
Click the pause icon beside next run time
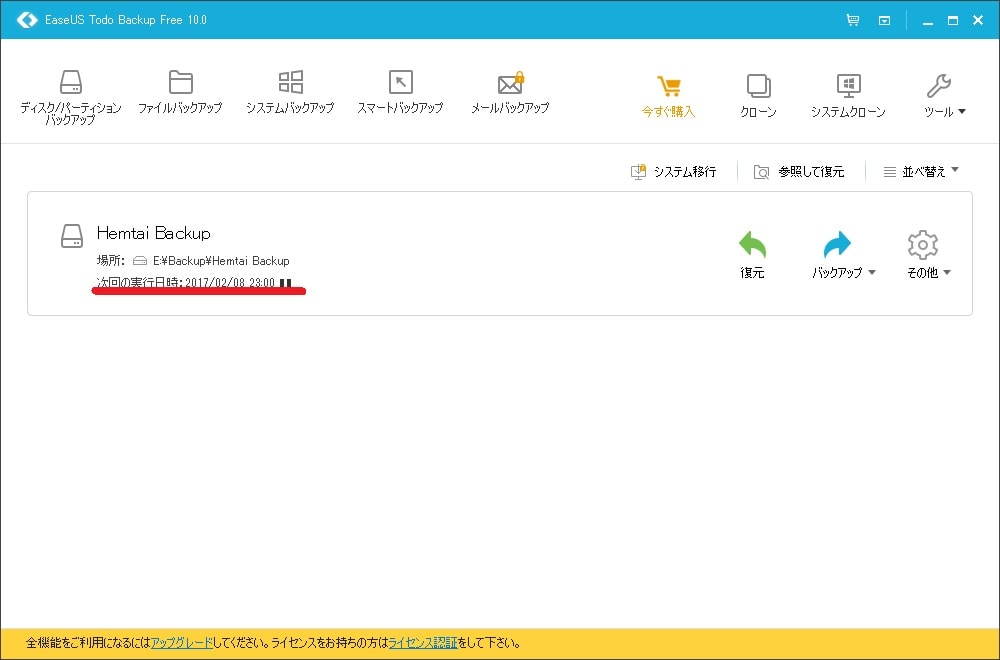click(285, 282)
